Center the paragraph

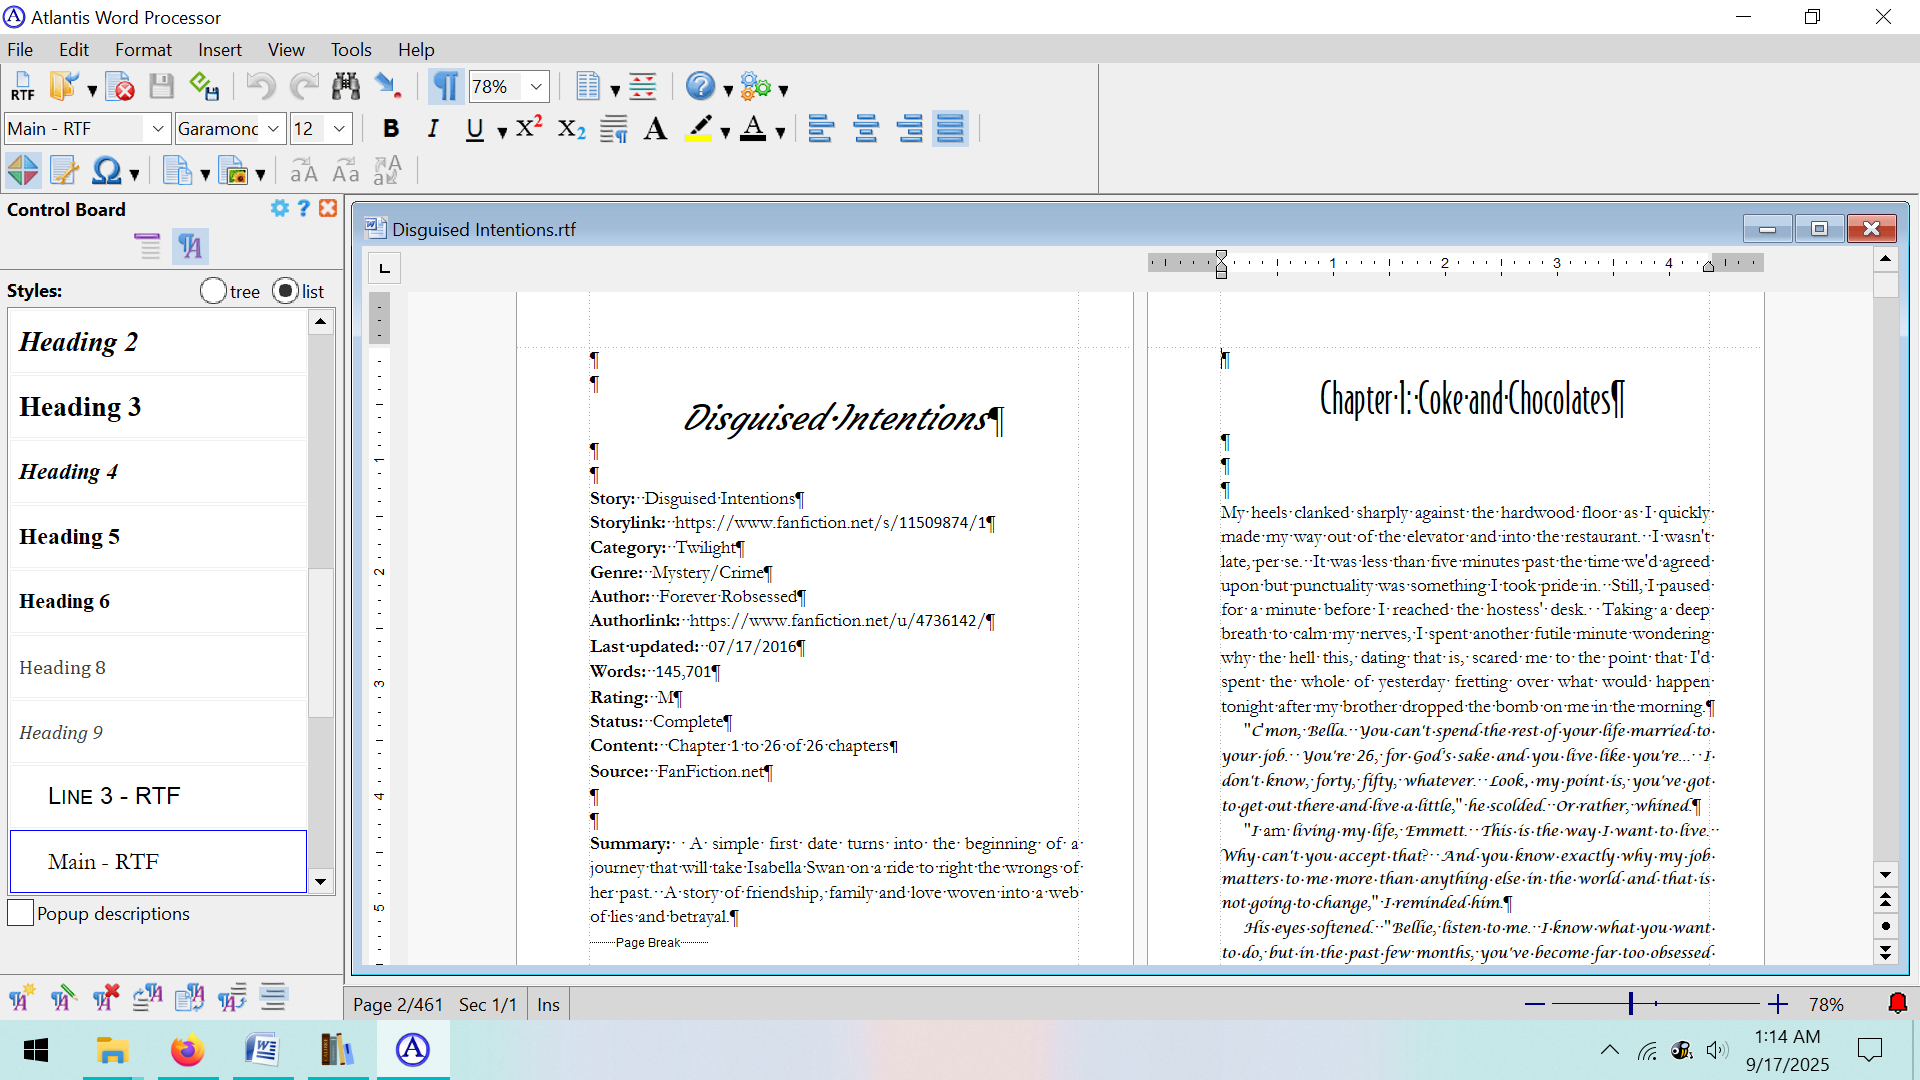click(x=866, y=129)
